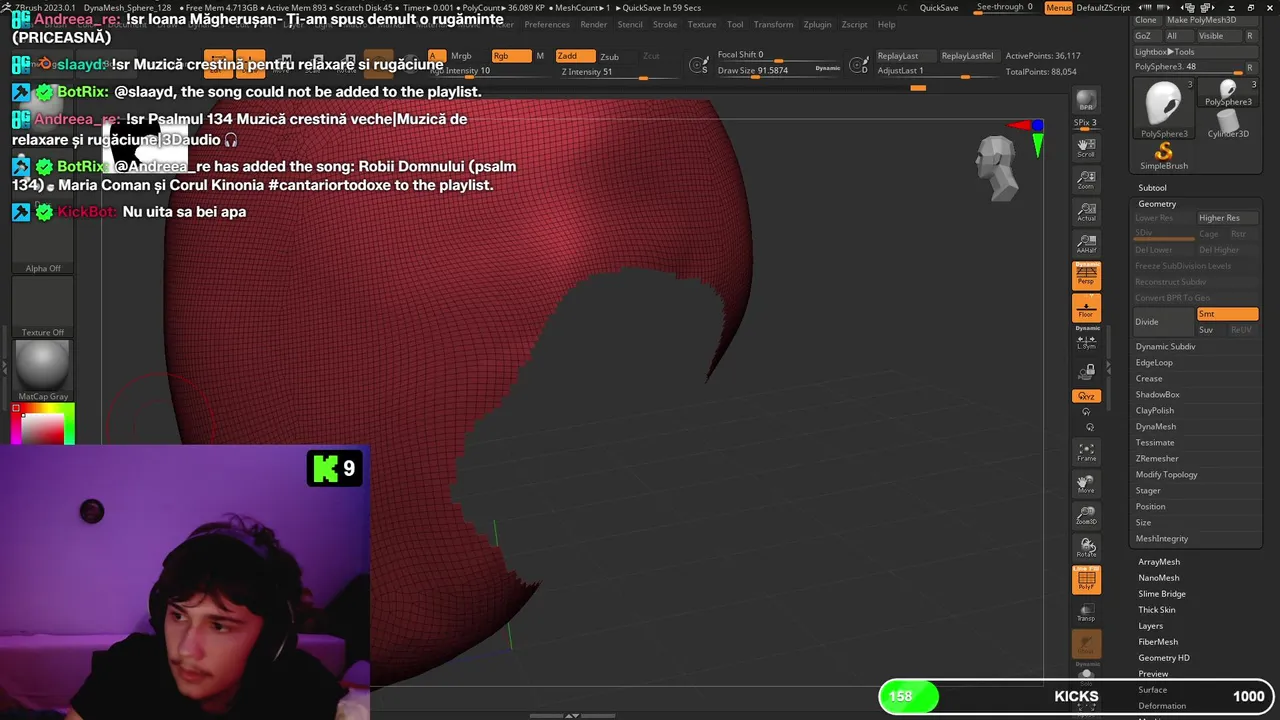Viewport: 1280px width, 720px height.
Task: Open the Transform menu
Action: (x=774, y=24)
